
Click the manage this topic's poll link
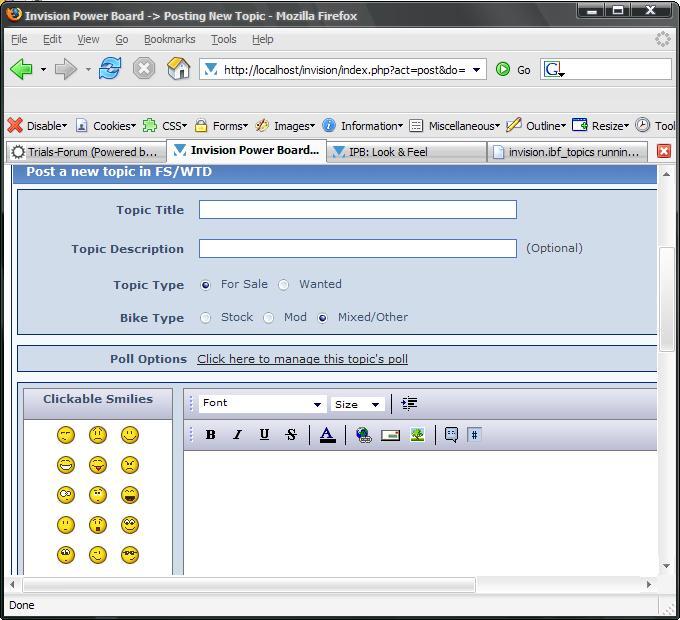pos(302,359)
